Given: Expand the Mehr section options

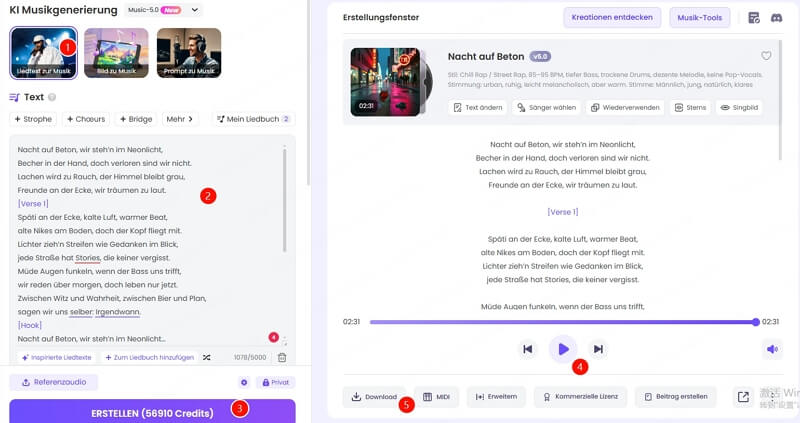Looking at the screenshot, I should tap(180, 119).
